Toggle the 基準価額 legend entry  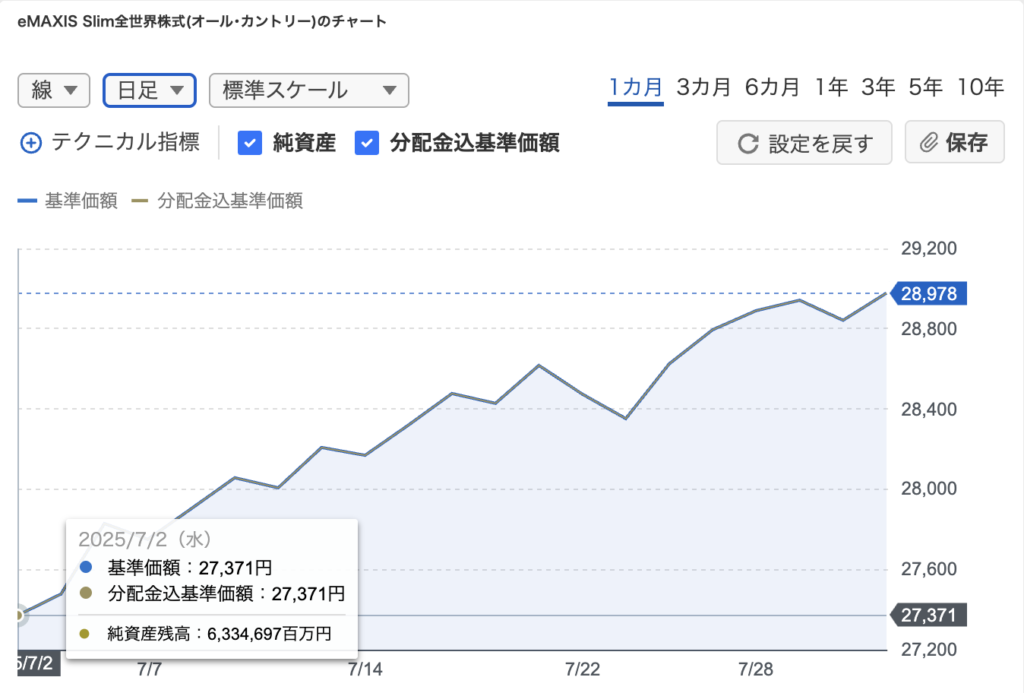pyautogui.click(x=67, y=201)
